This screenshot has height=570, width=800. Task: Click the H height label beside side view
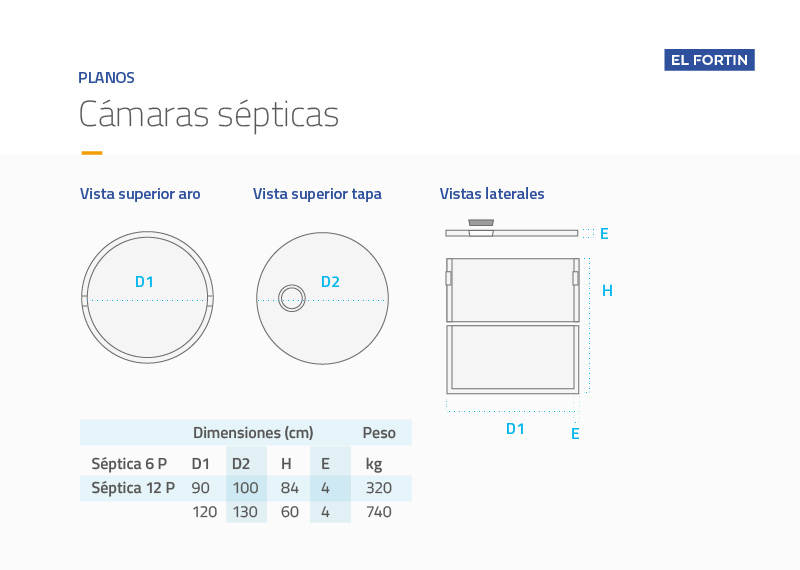607,291
